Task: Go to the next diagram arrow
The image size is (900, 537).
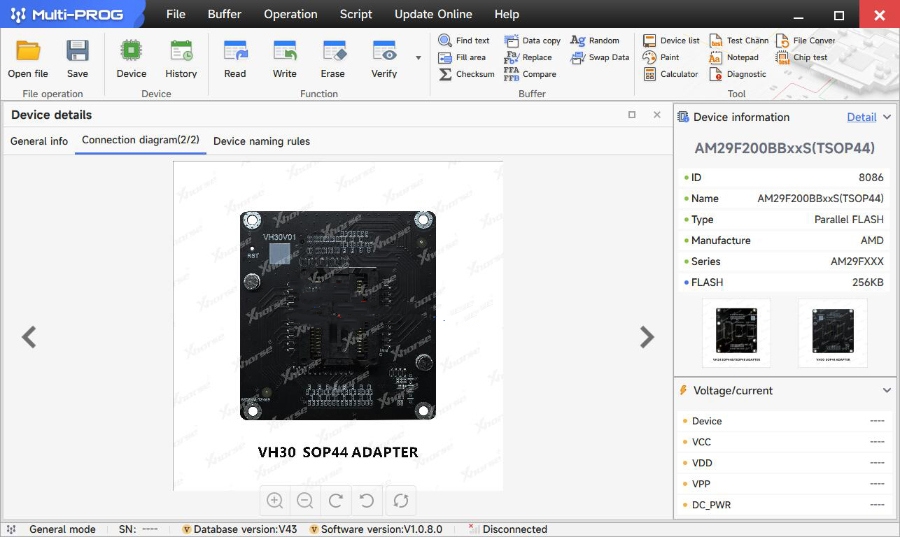Action: coord(647,337)
